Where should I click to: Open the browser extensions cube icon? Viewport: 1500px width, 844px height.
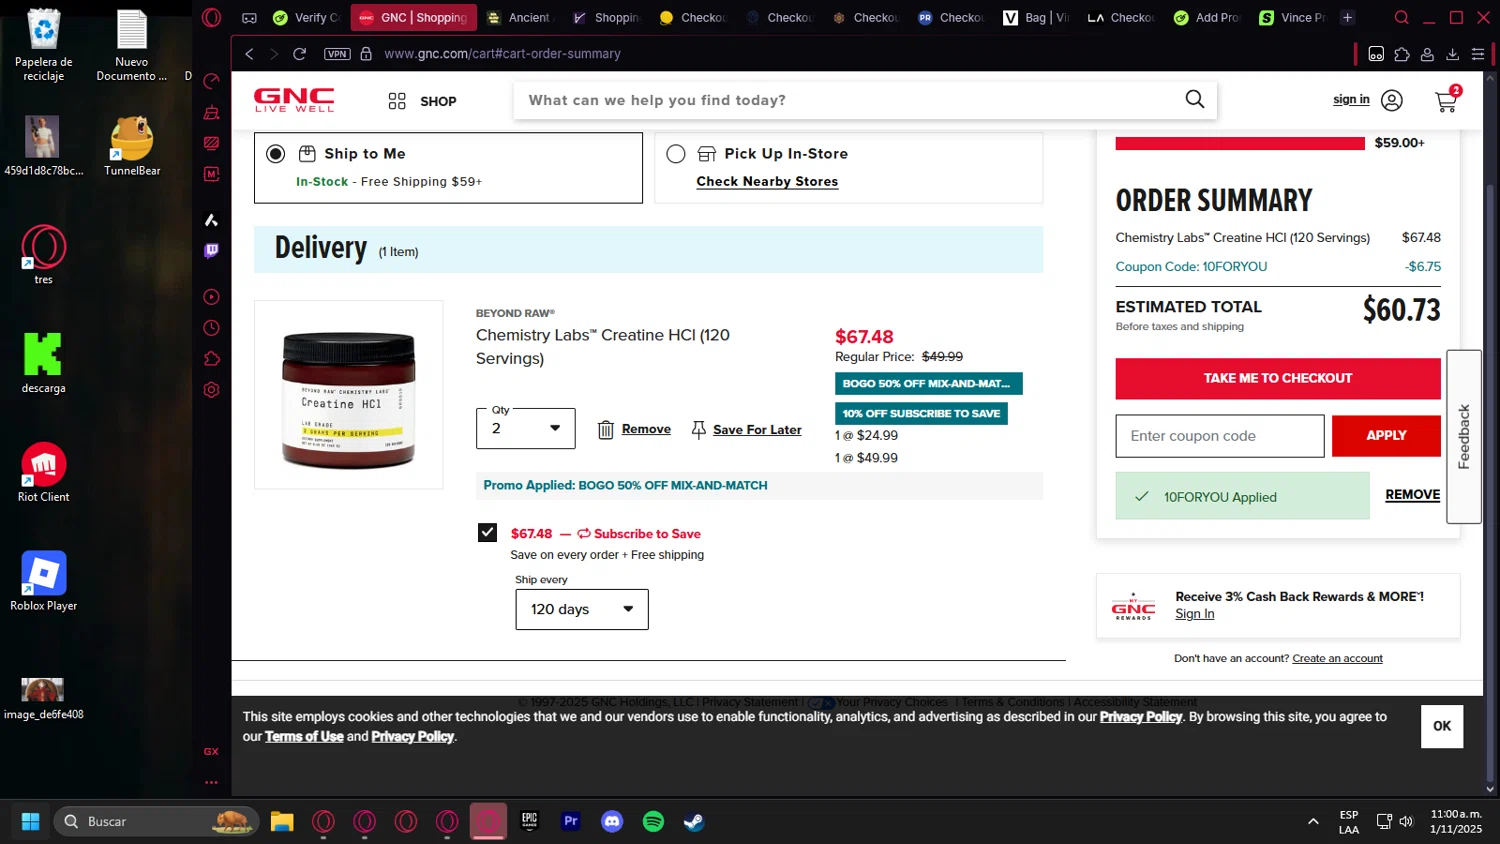point(1402,54)
